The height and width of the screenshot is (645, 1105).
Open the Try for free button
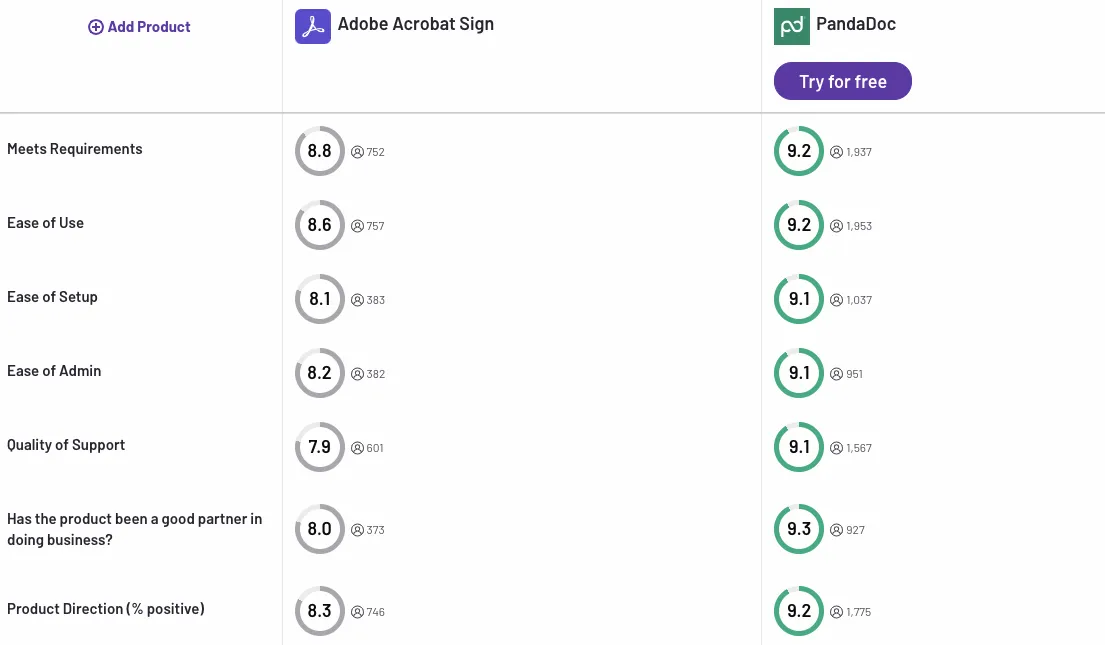(x=842, y=81)
